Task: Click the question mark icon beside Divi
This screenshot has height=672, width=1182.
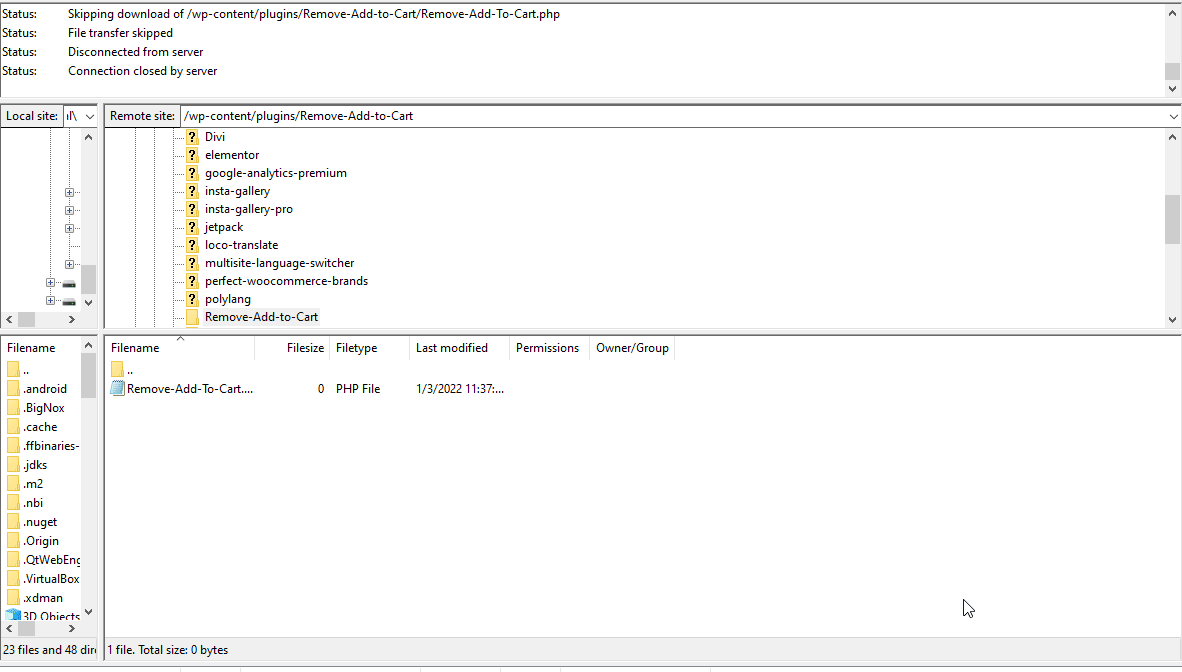Action: 192,137
